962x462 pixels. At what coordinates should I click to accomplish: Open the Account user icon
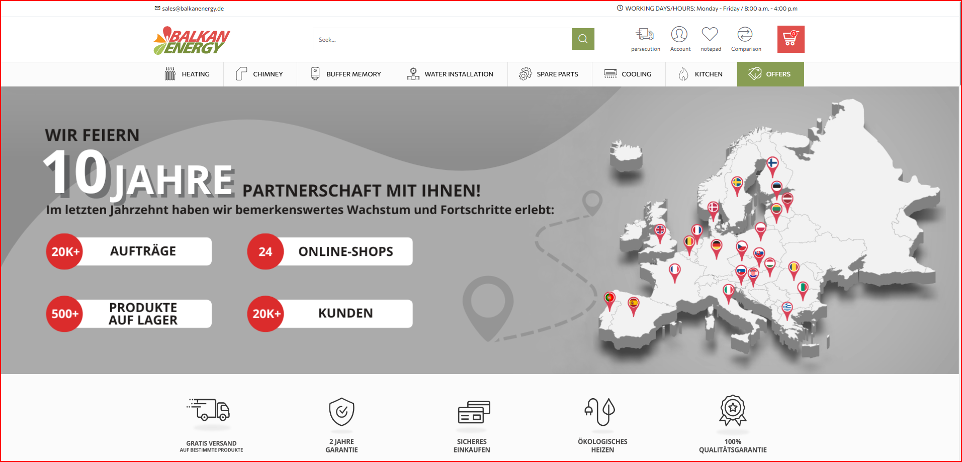[x=680, y=36]
